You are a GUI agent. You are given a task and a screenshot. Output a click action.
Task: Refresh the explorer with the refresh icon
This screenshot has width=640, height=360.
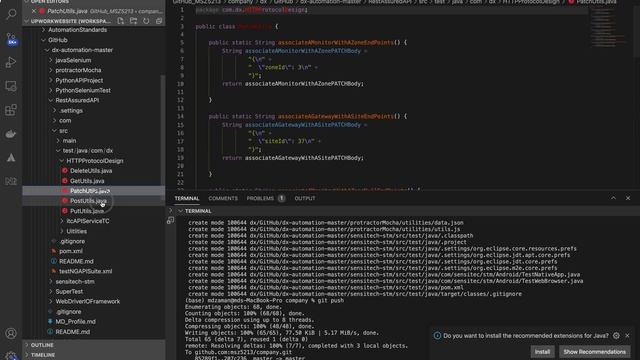(146, 21)
